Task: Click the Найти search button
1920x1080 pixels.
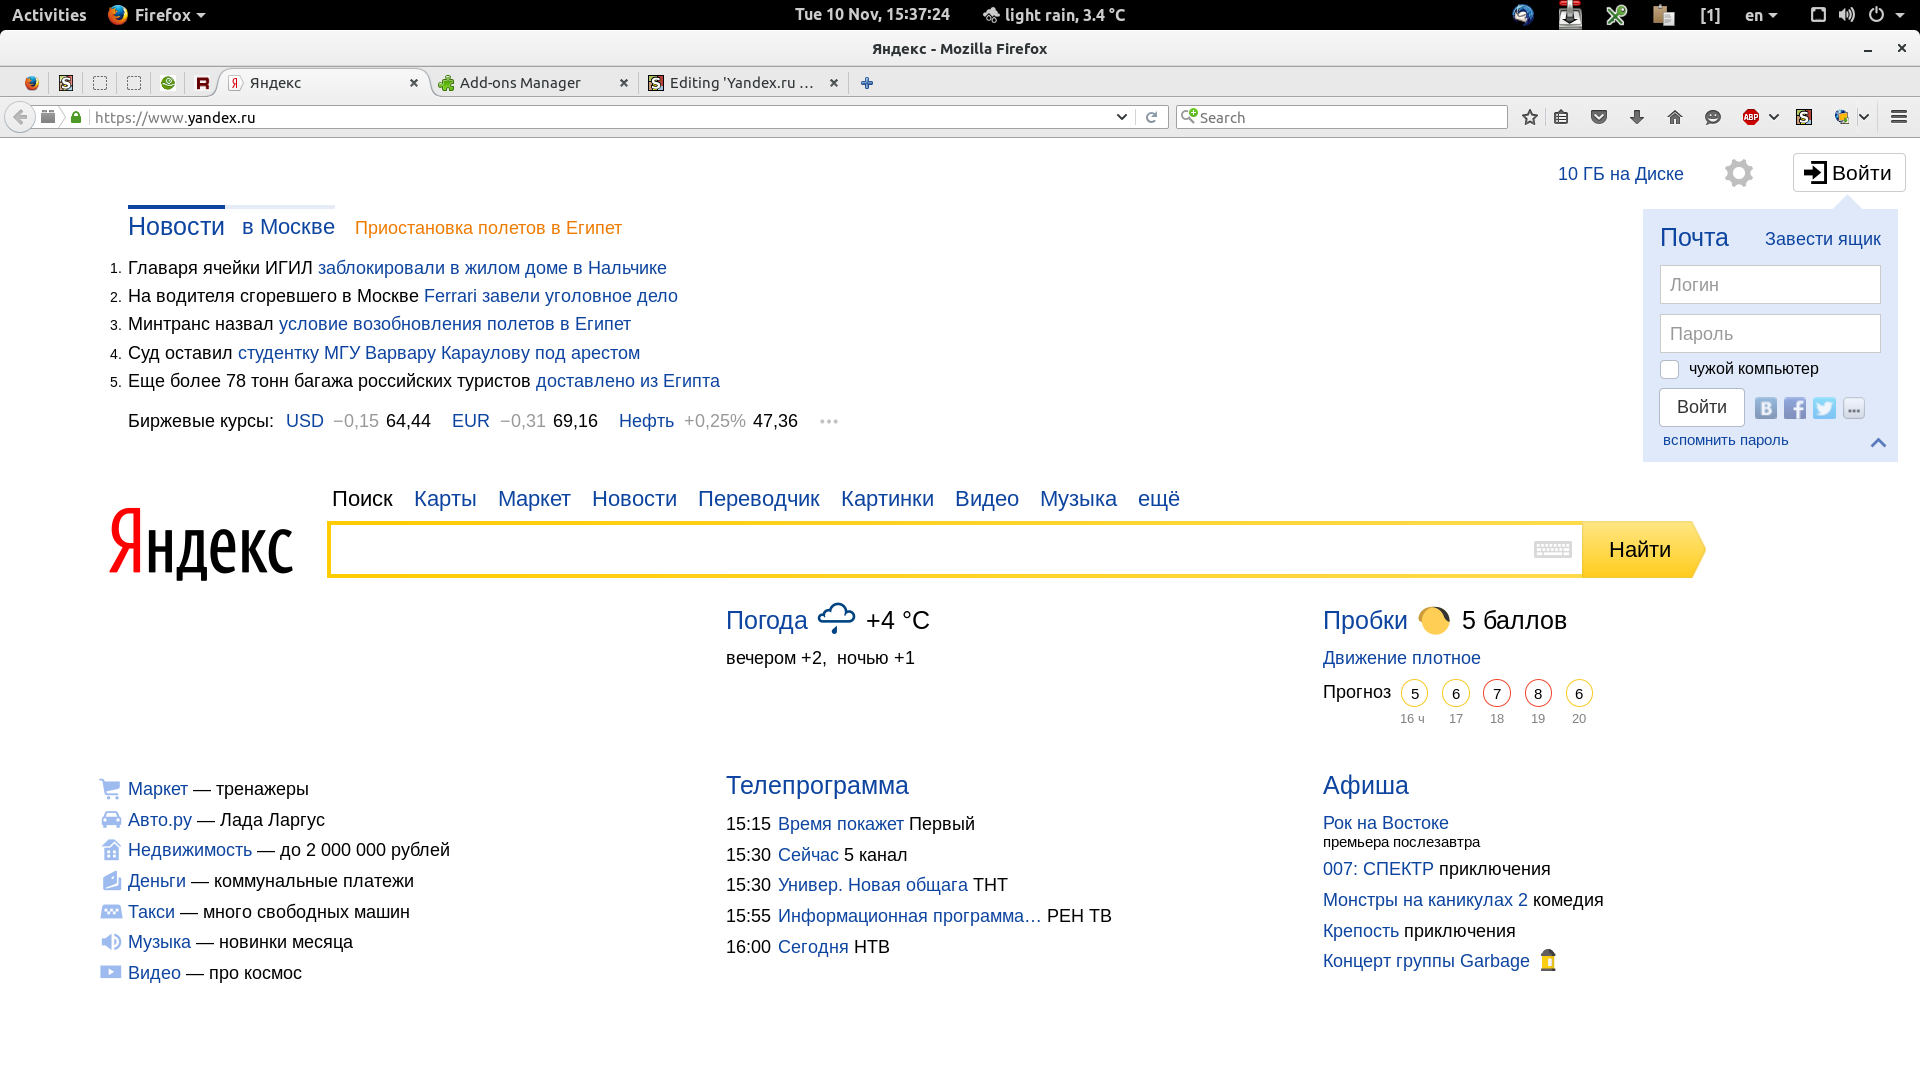Action: [x=1643, y=549]
